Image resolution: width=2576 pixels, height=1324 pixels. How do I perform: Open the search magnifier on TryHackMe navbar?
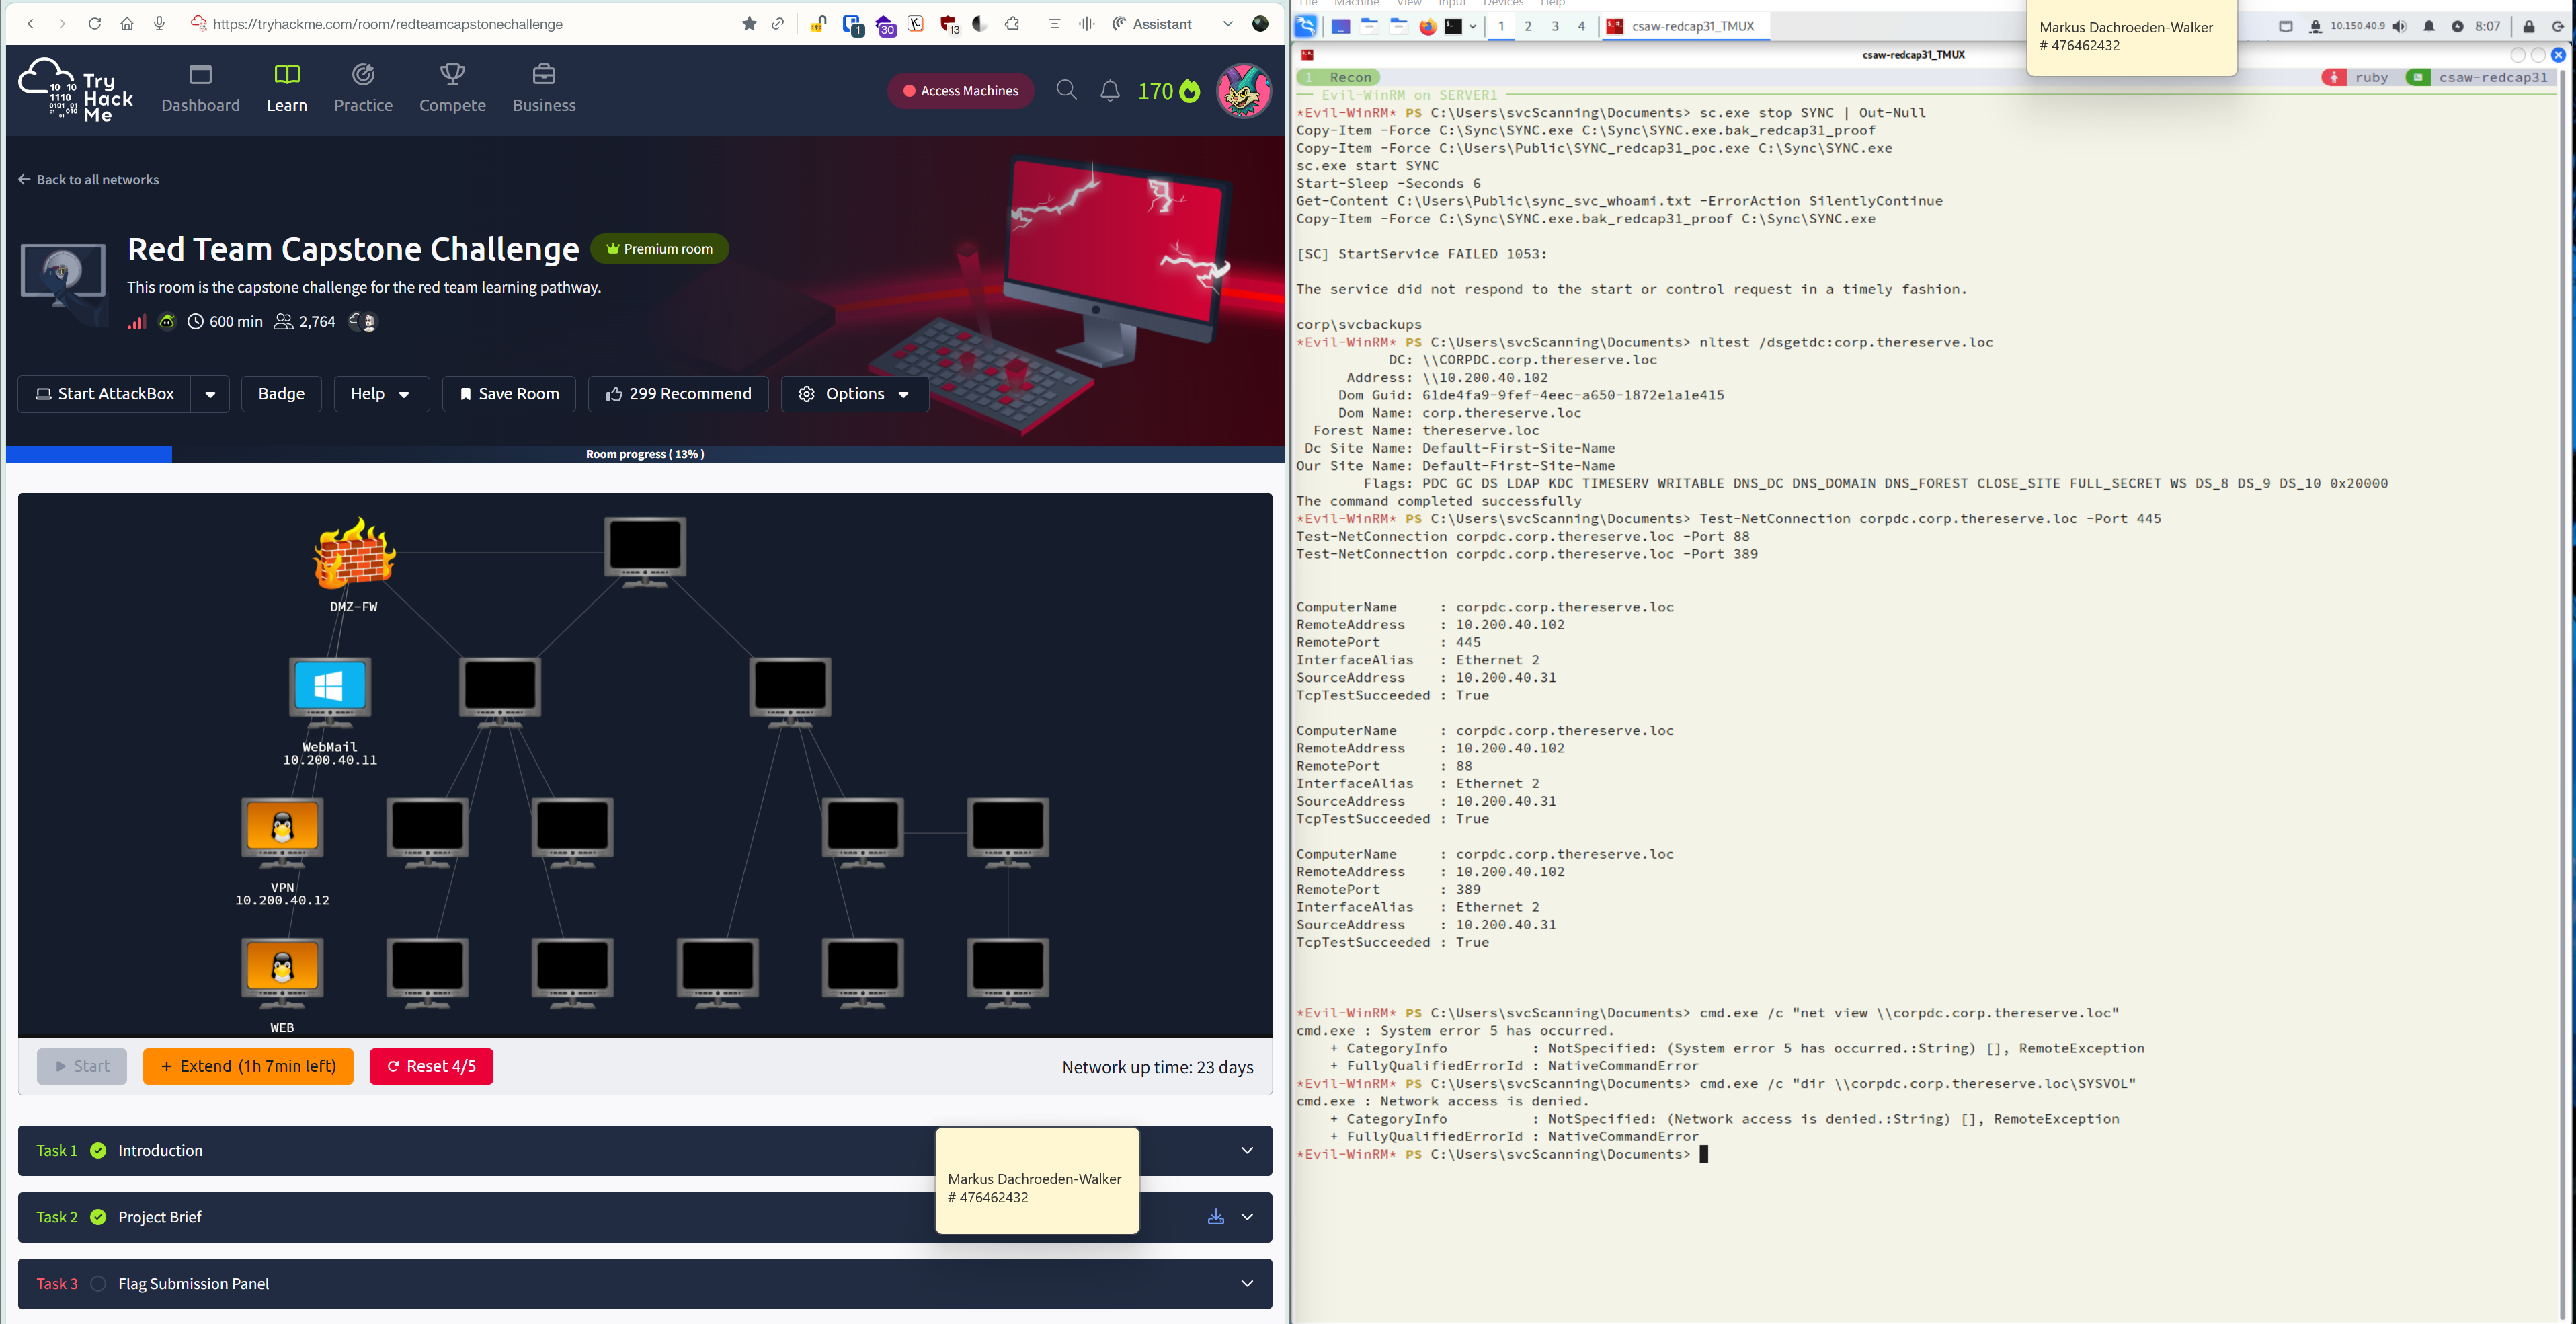pyautogui.click(x=1066, y=90)
